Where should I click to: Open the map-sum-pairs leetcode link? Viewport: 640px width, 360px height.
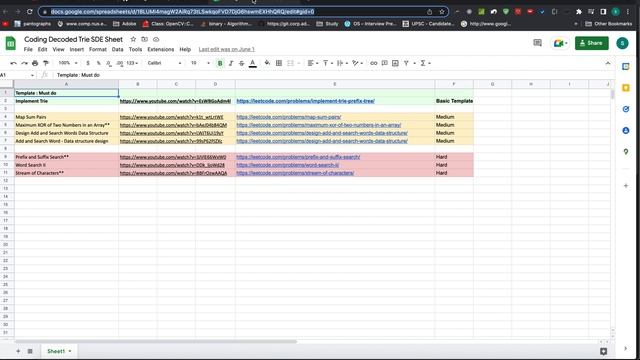289,117
